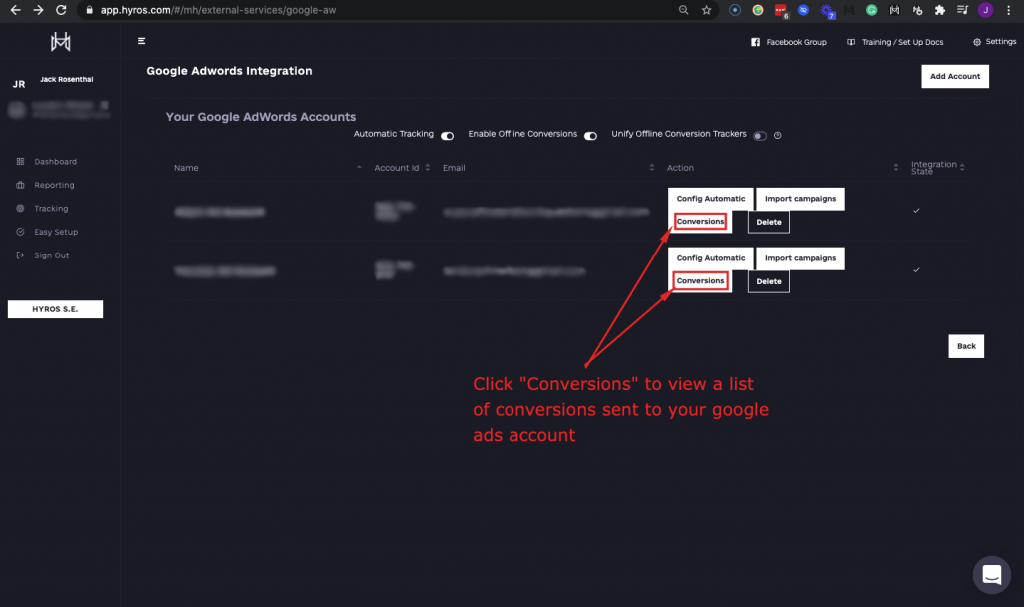Image resolution: width=1024 pixels, height=607 pixels.
Task: Click the Your Google AdWords Accounts heading
Action: pyautogui.click(x=261, y=117)
